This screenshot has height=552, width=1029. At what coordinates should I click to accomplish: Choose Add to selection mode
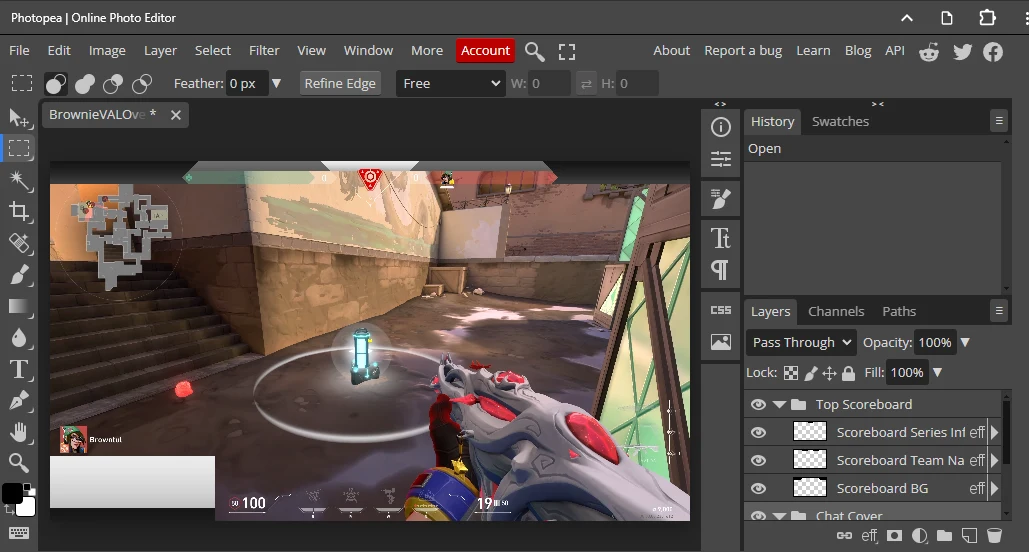click(85, 84)
